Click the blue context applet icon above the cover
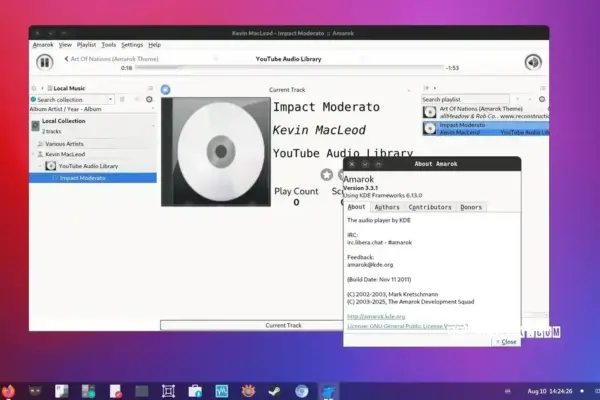The height and width of the screenshot is (400, 600). (165, 90)
